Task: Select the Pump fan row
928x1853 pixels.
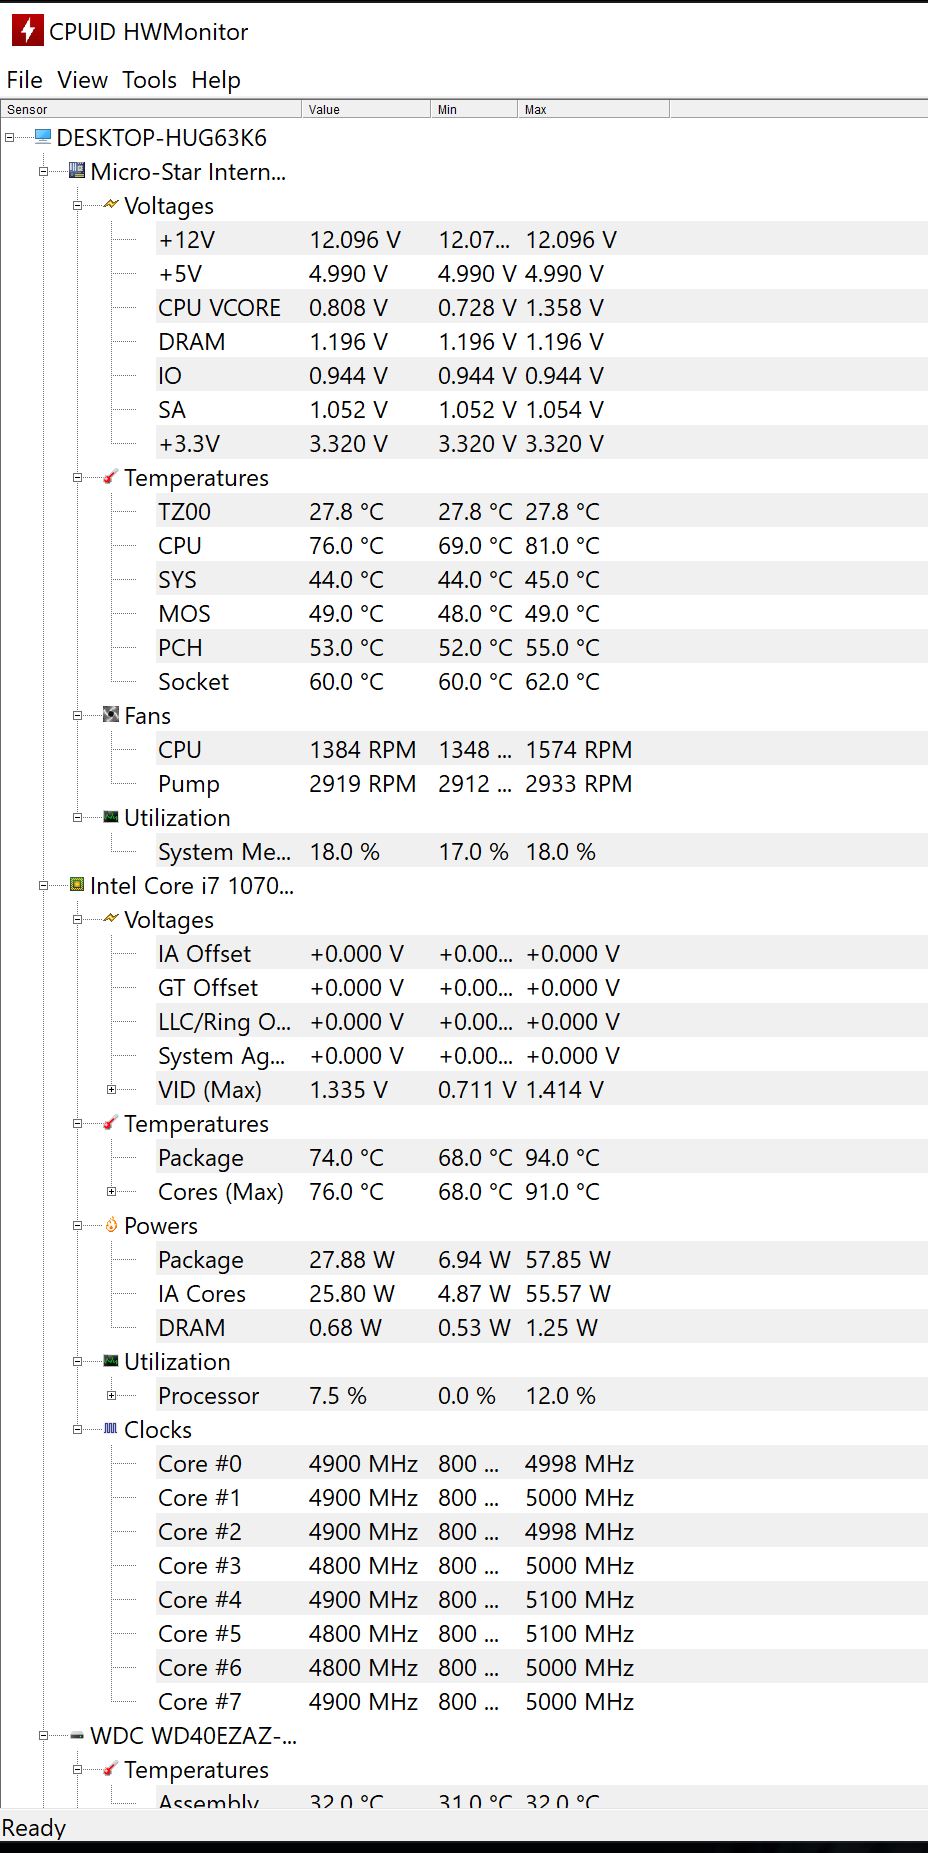Action: tap(541, 783)
